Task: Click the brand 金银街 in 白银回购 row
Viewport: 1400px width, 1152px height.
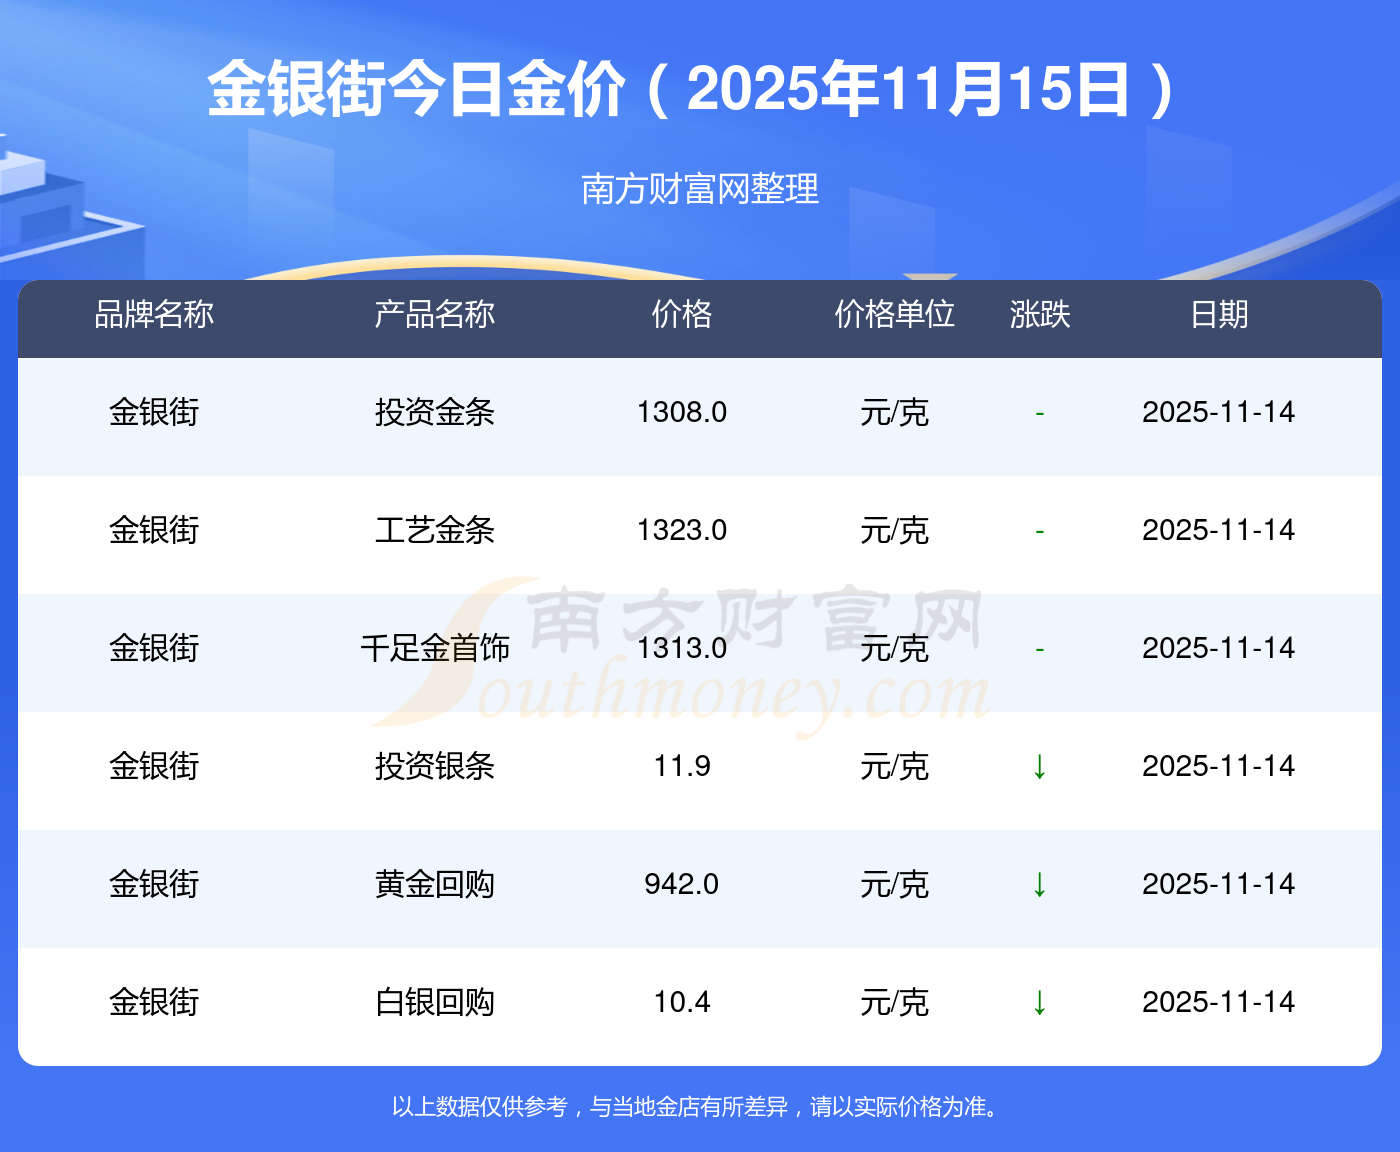Action: click(x=154, y=1002)
